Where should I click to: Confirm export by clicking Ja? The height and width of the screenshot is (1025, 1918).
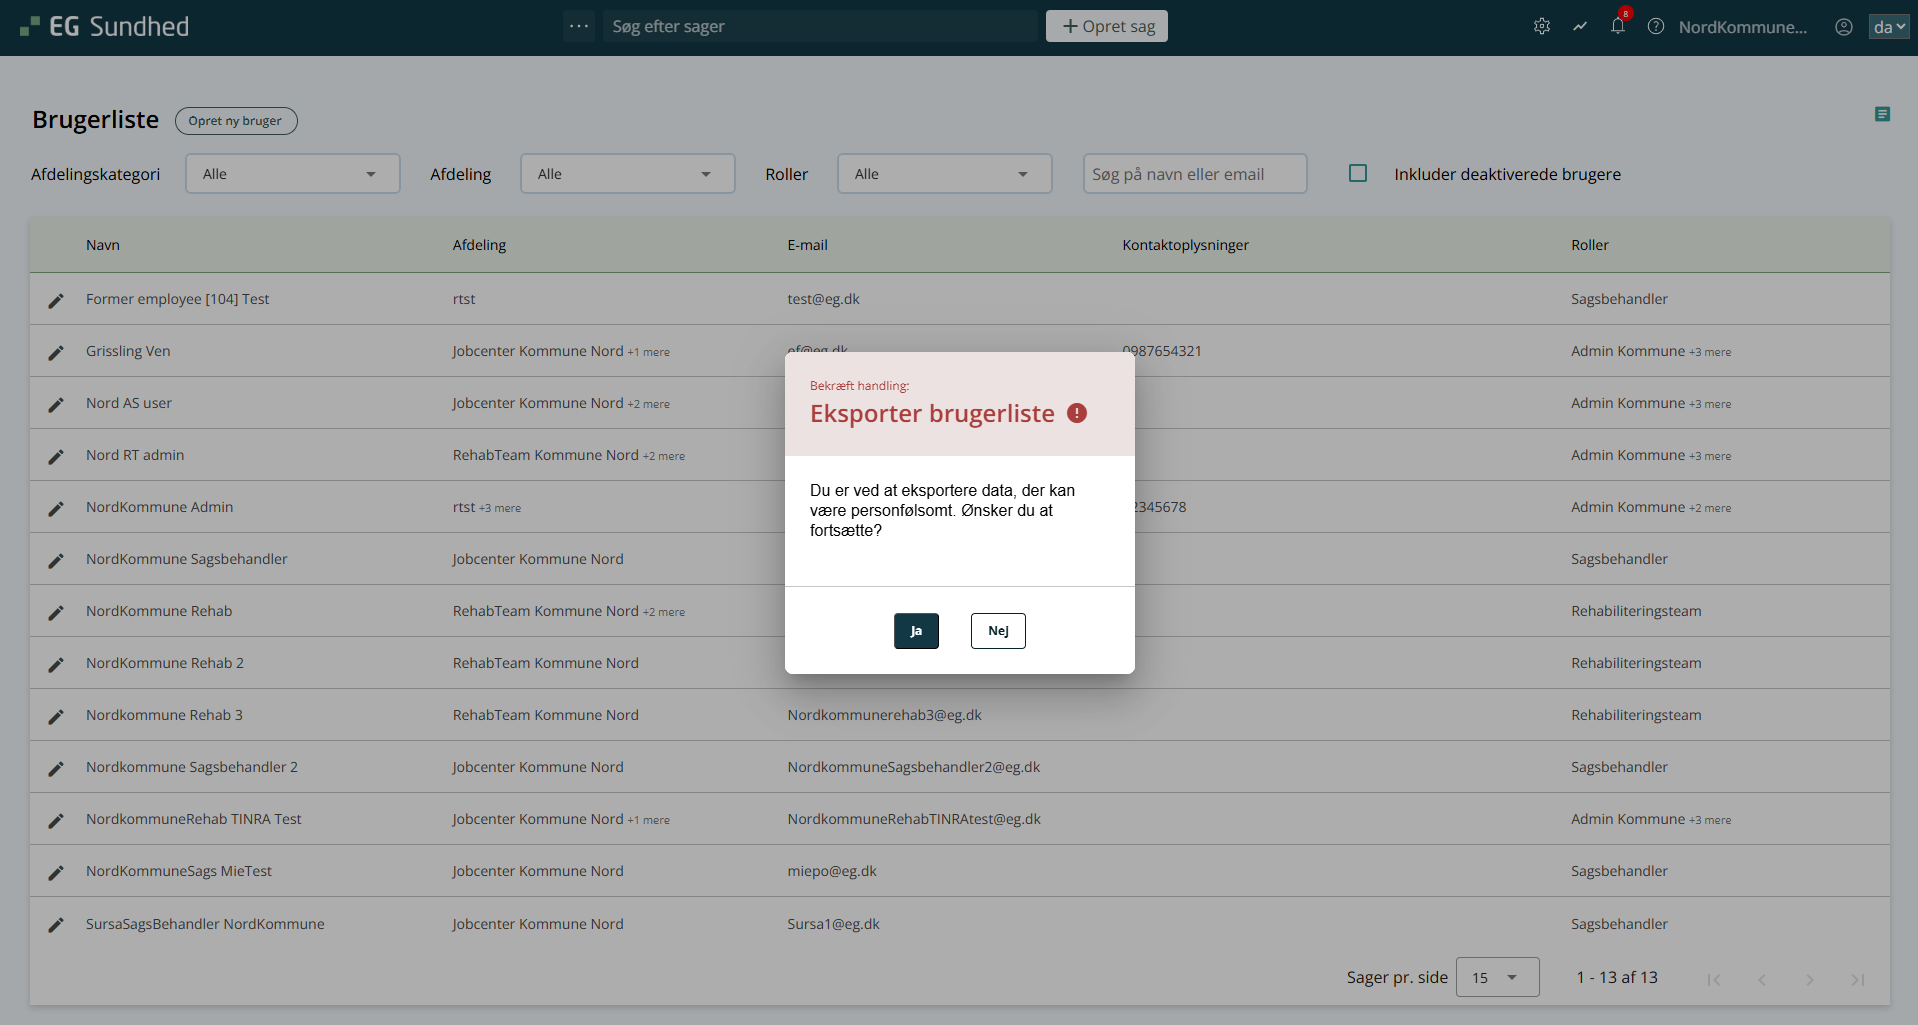[916, 631]
